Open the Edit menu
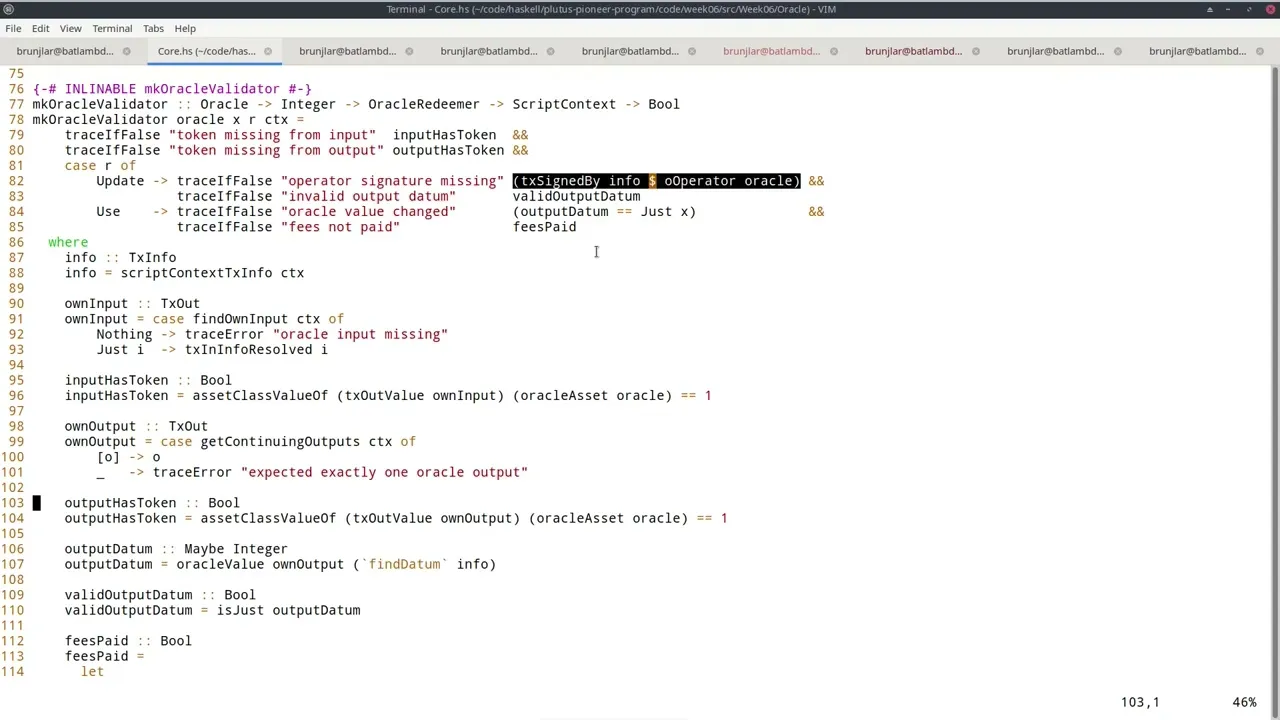This screenshot has width=1280, height=720. 40,28
